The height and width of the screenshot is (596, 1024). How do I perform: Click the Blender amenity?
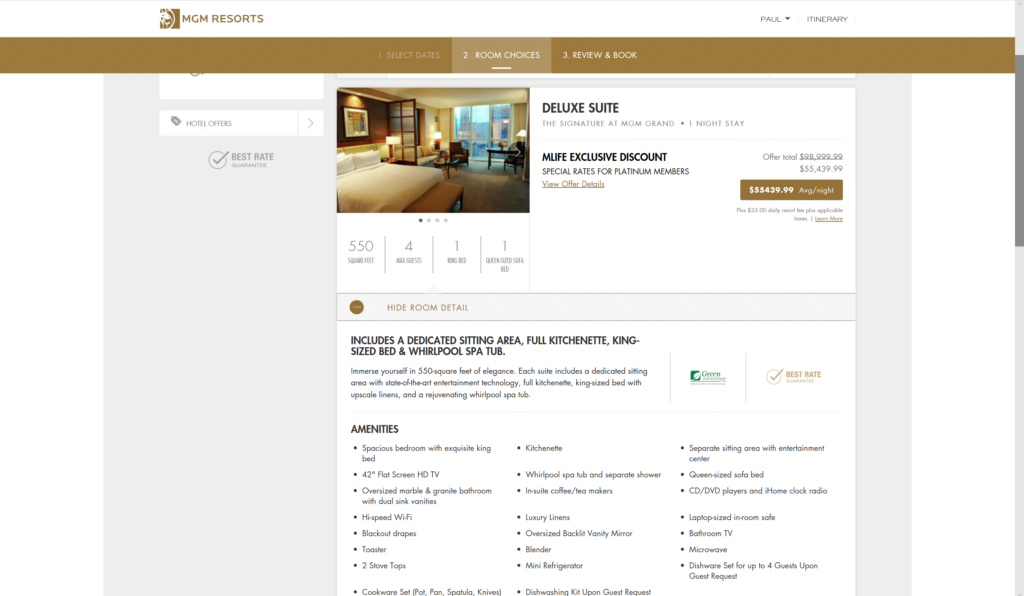538,550
